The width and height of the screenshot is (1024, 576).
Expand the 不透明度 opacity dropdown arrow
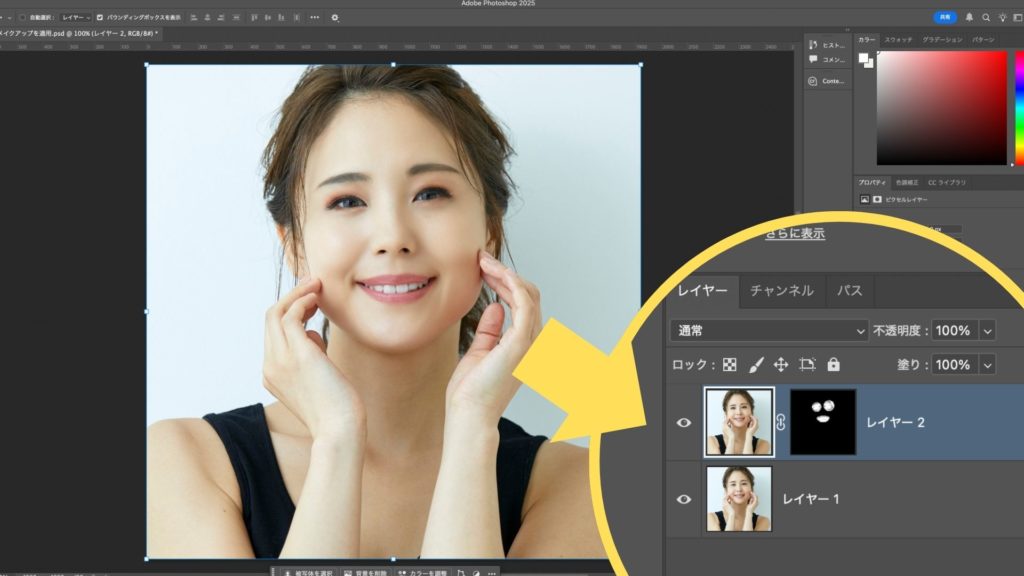coord(987,330)
